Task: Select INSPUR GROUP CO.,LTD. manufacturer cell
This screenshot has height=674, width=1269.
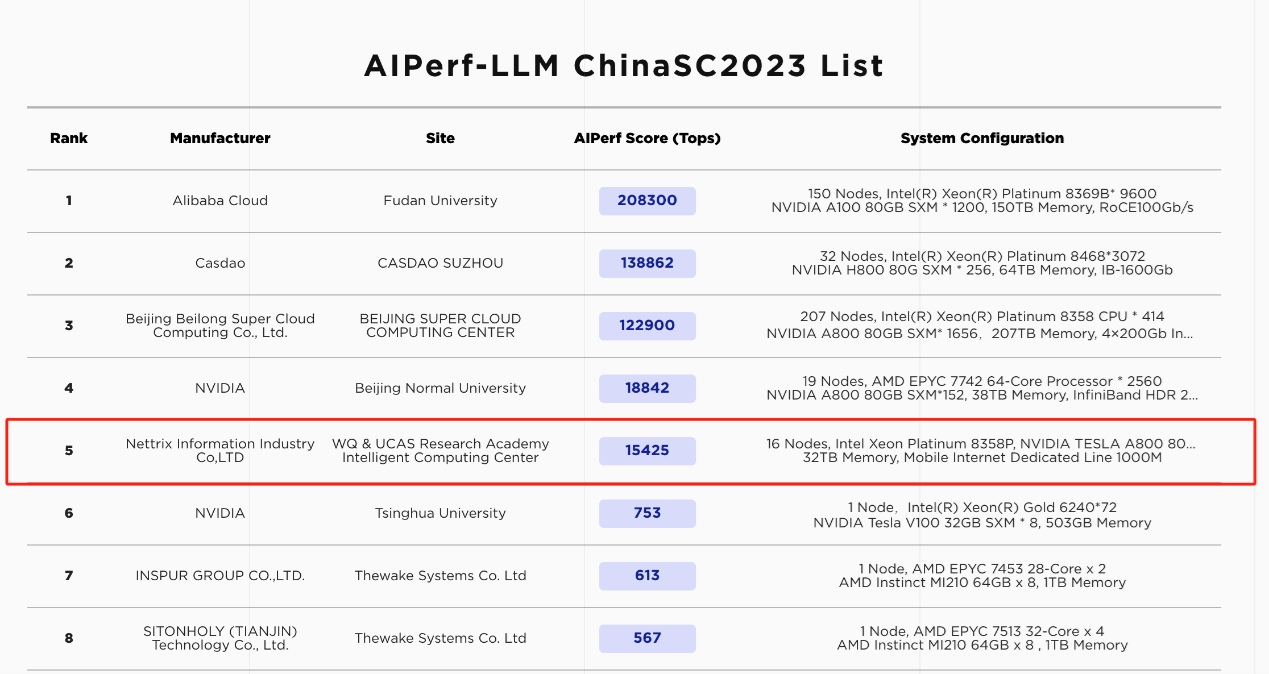Action: click(220, 576)
